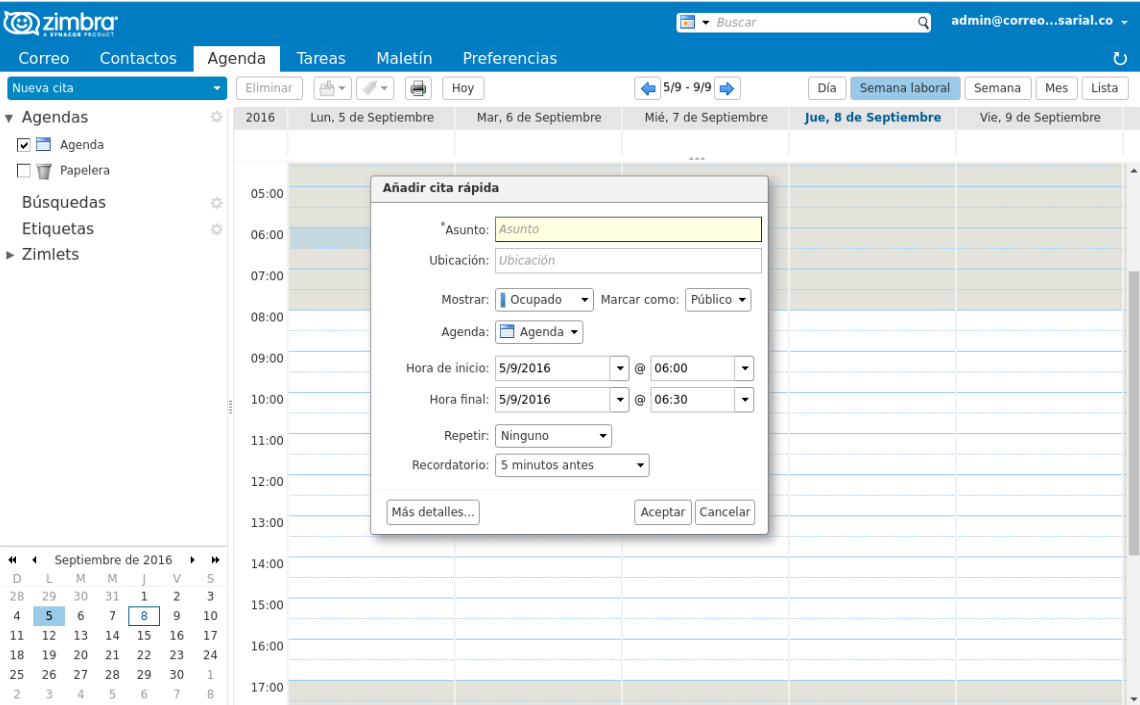Uncheck the Agenda calendar checkbox
Viewport: 1140px width, 705px height.
[25, 145]
